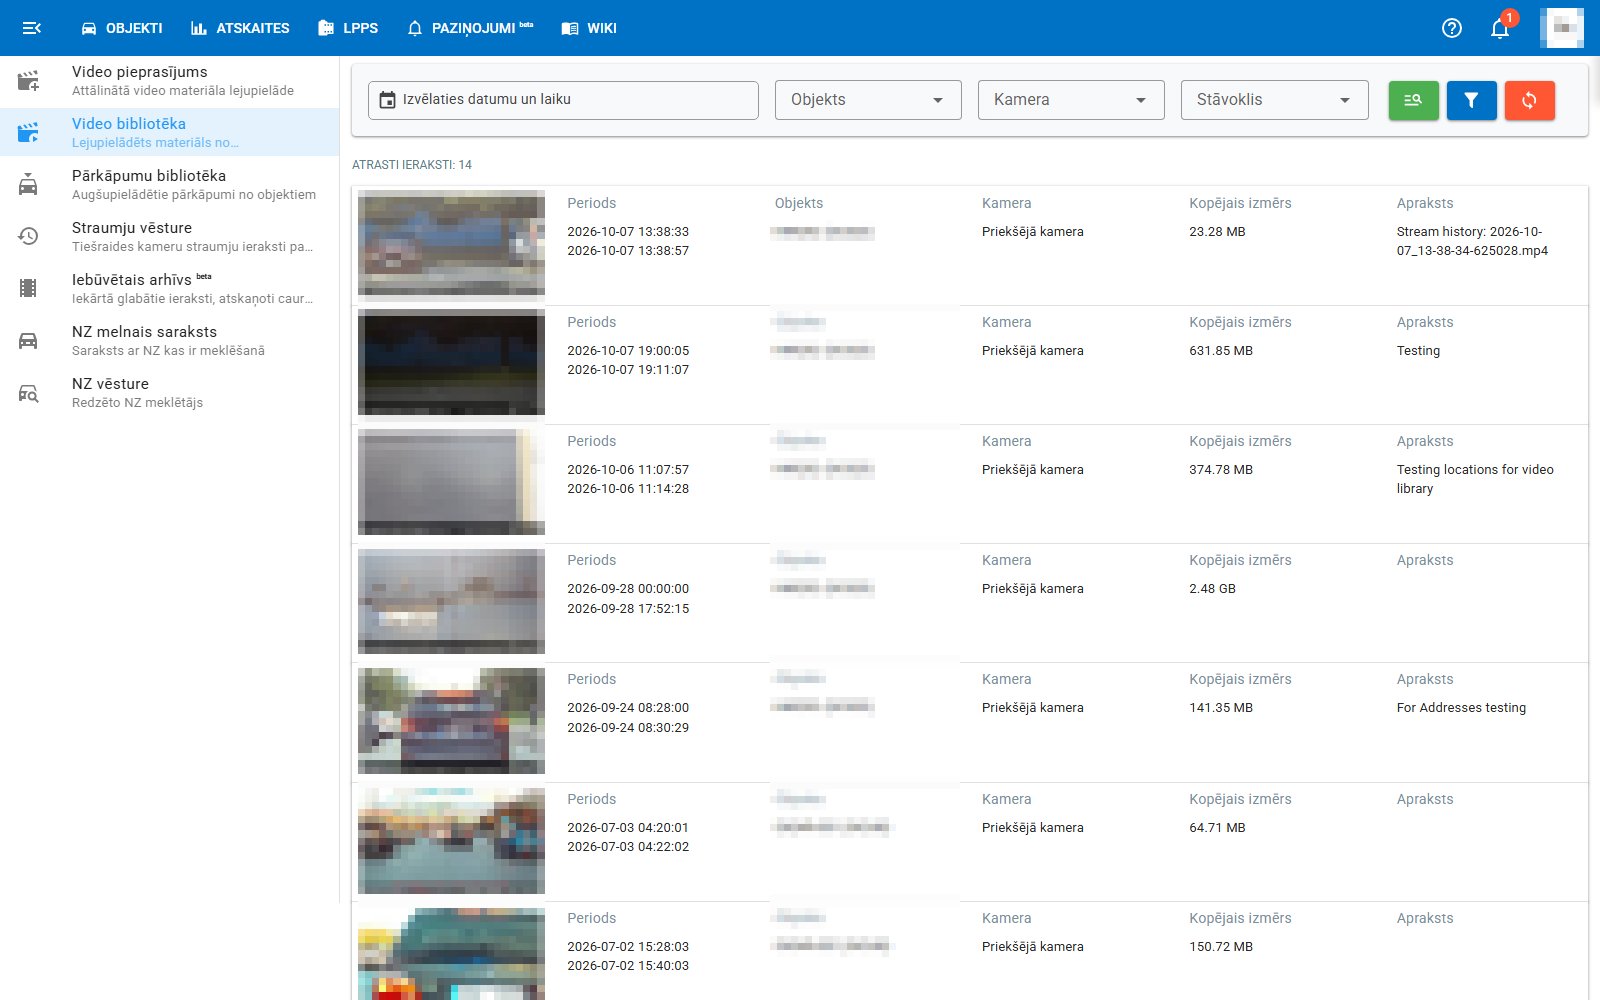1600x1000 pixels.
Task: Click the green search list button
Action: [1414, 100]
